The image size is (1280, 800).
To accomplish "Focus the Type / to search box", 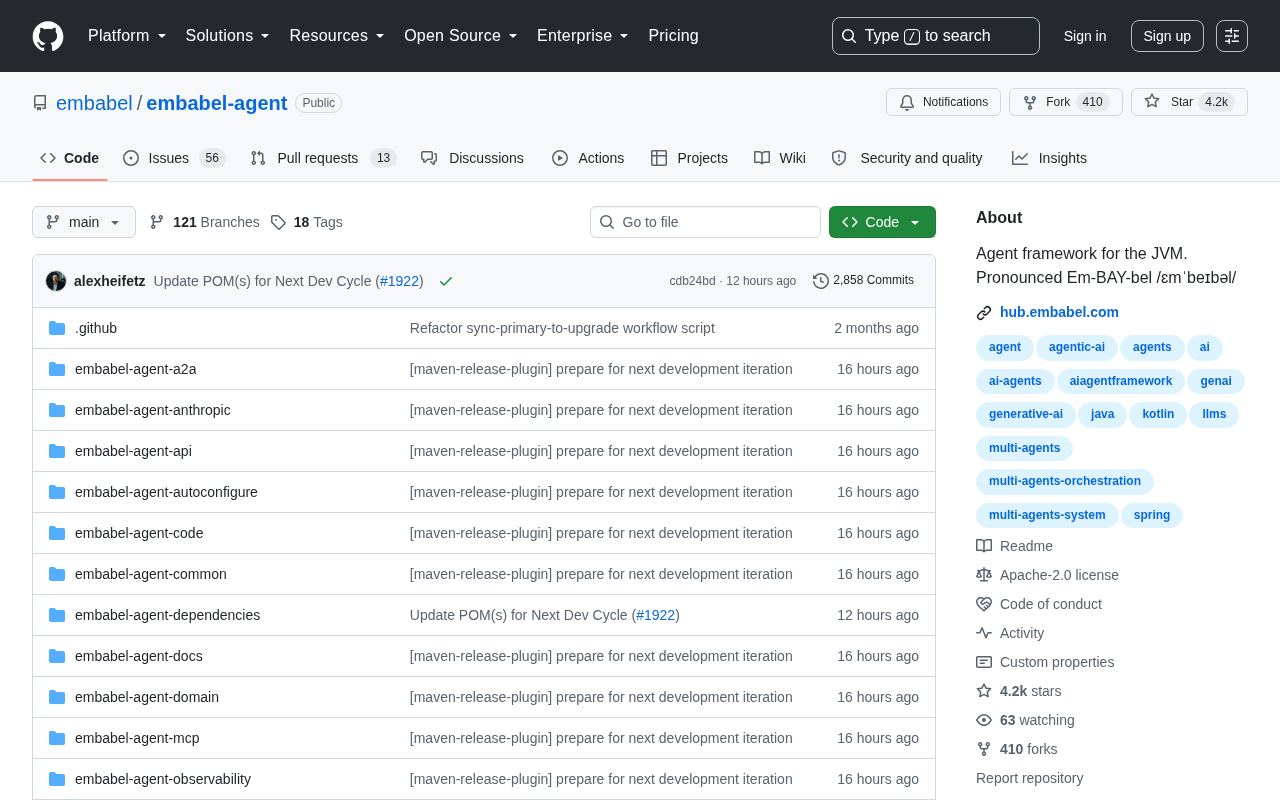I will click(x=936, y=36).
